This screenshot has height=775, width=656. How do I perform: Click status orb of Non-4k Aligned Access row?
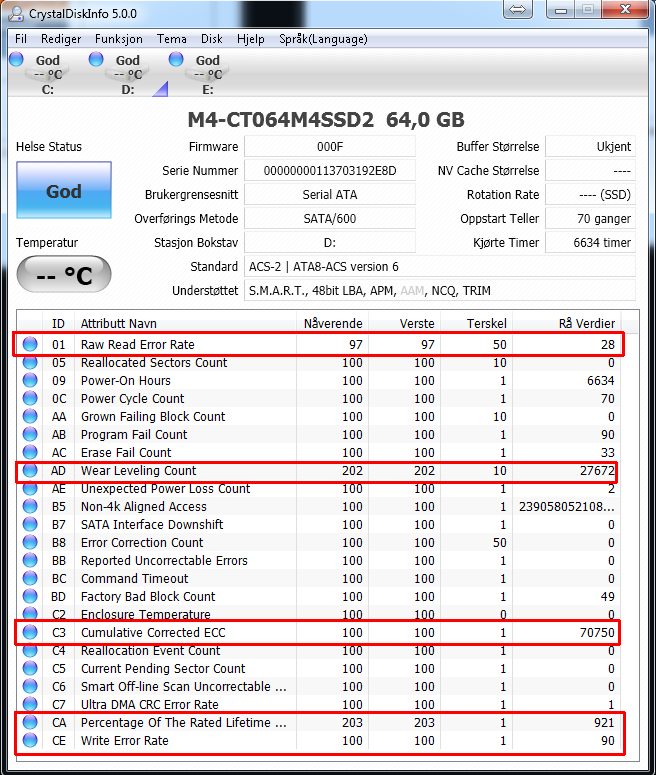(x=30, y=506)
